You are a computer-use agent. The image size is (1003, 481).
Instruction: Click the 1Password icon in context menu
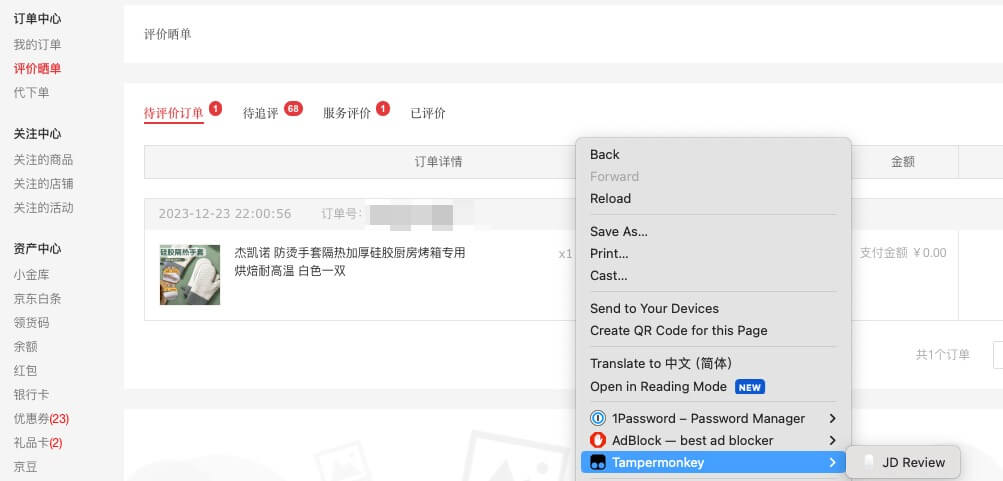[x=597, y=419]
